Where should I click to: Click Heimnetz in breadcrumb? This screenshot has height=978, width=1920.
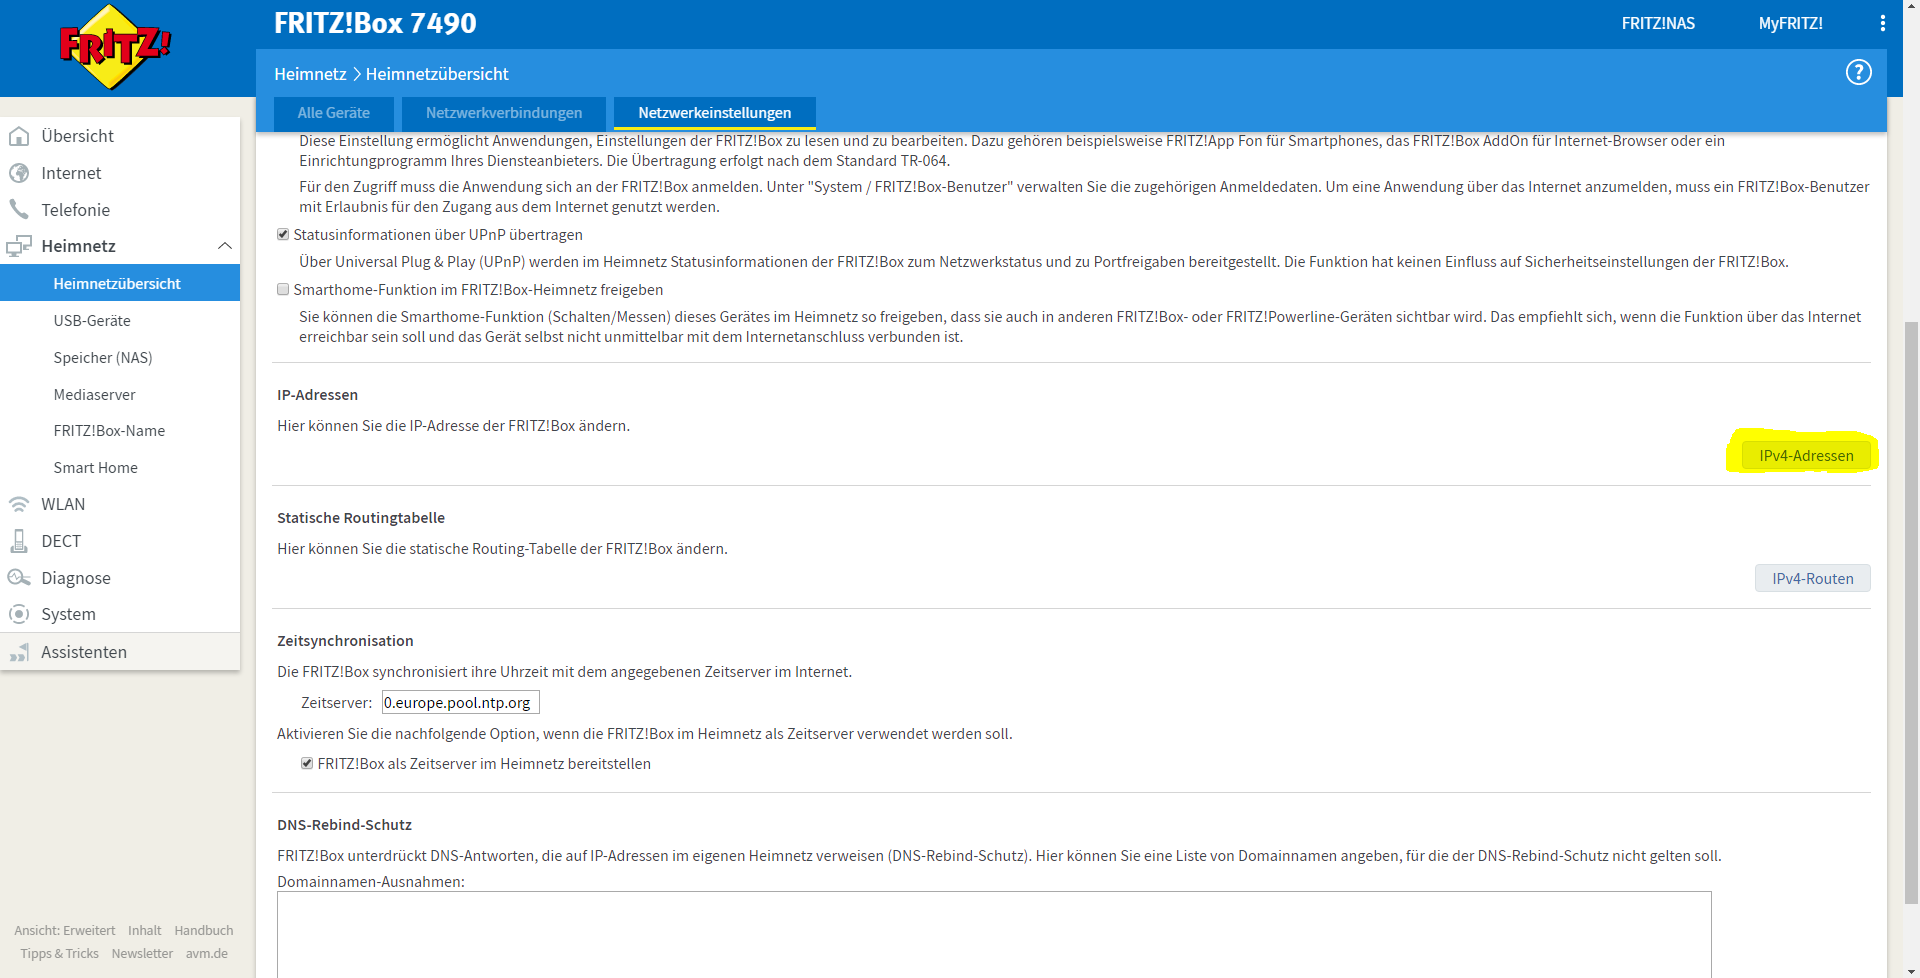coord(310,74)
